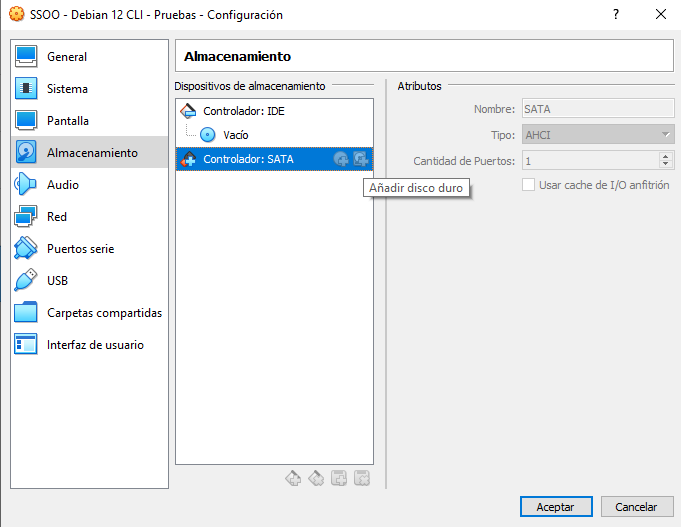Screen dimensions: 681x527
Task: Click in the Nombre text field
Action: [x=597, y=109]
